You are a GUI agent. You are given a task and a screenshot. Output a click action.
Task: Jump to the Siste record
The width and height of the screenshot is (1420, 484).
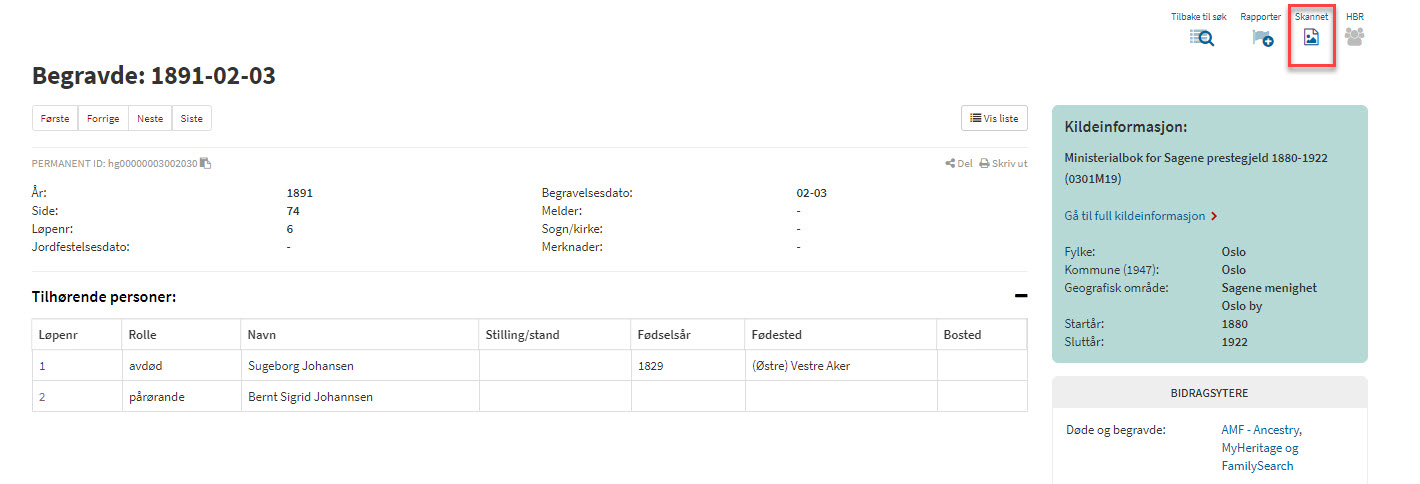click(x=191, y=118)
